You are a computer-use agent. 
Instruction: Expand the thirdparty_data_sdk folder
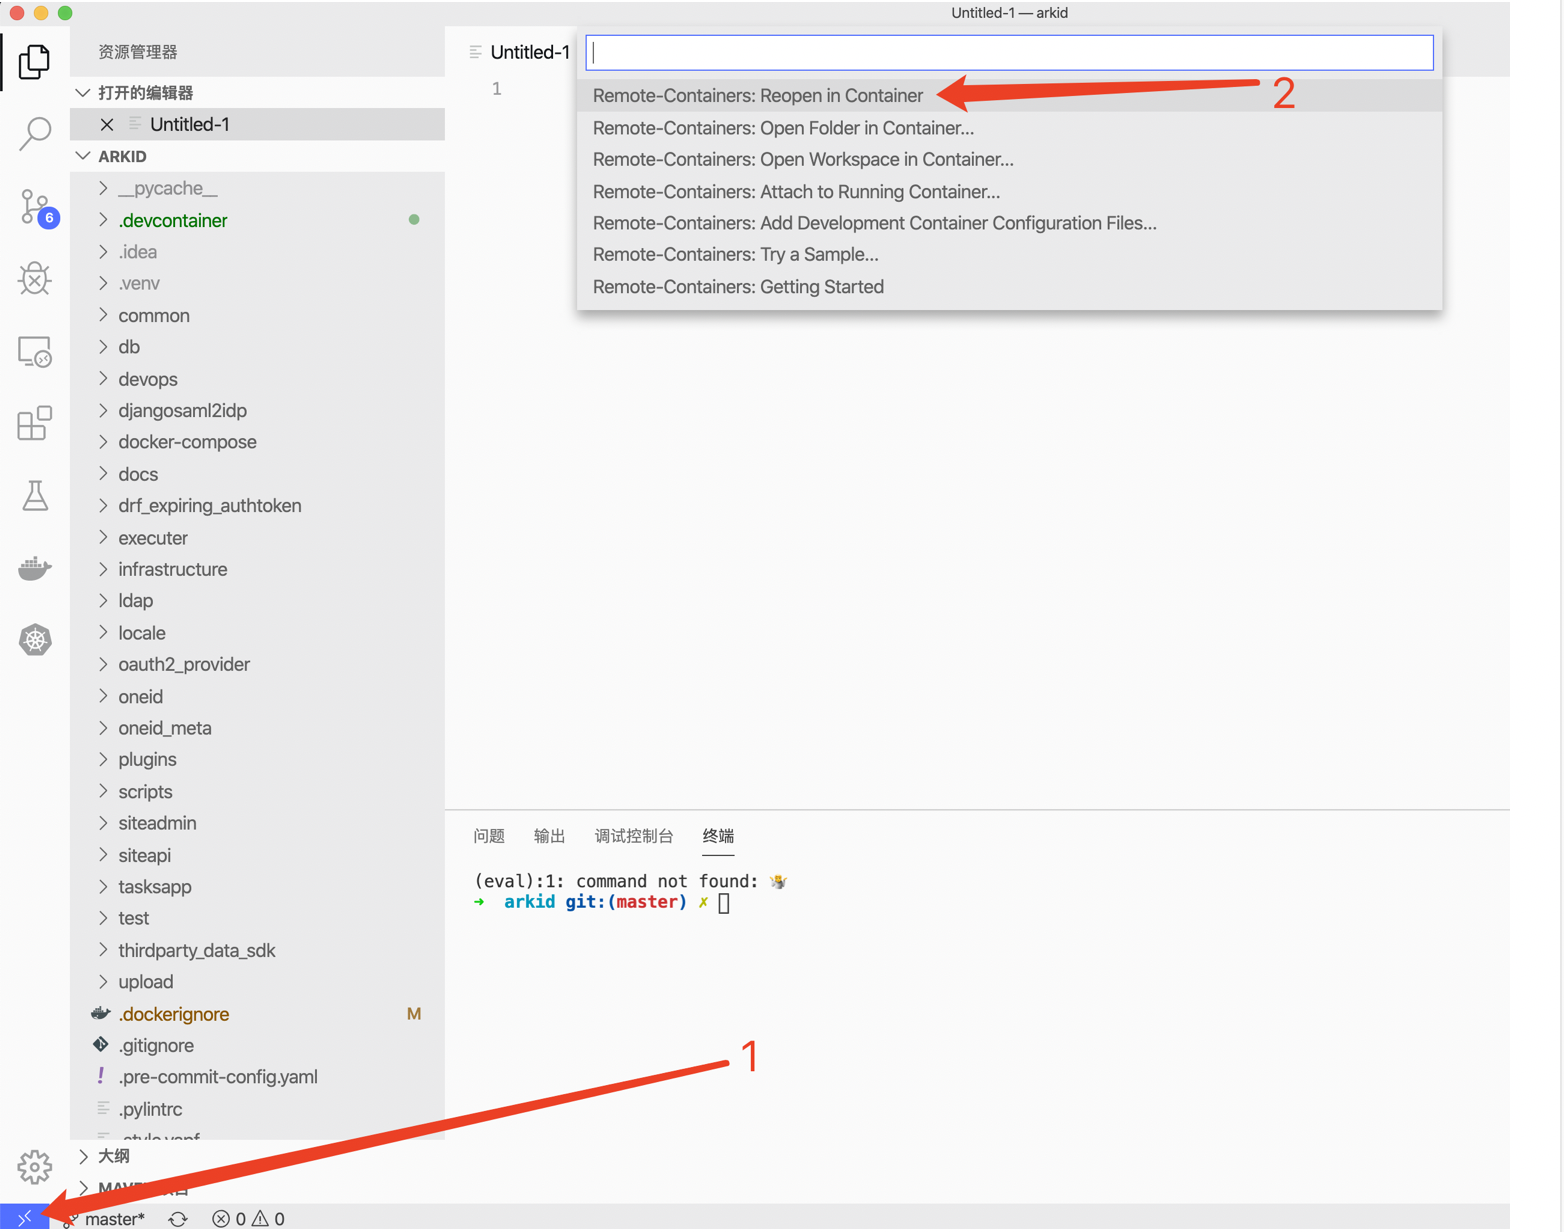257,950
